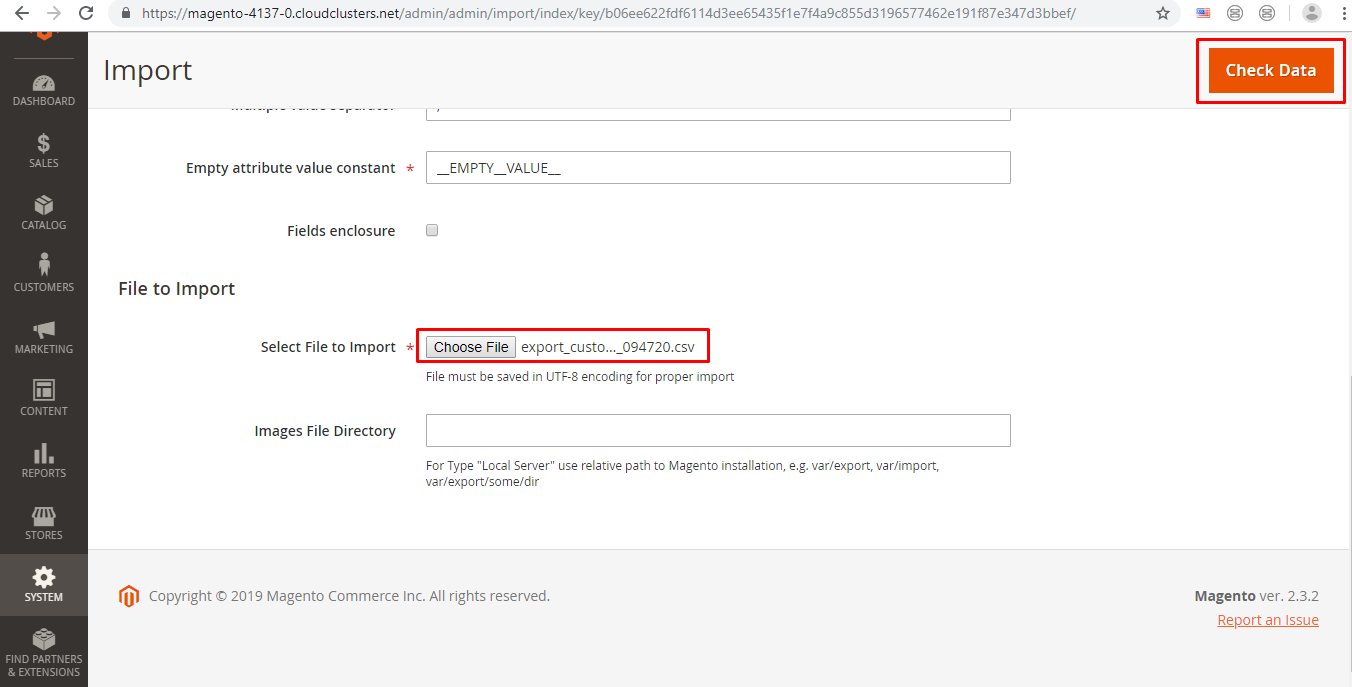The image size is (1352, 687).
Task: Click the Check Data button
Action: tap(1270, 70)
